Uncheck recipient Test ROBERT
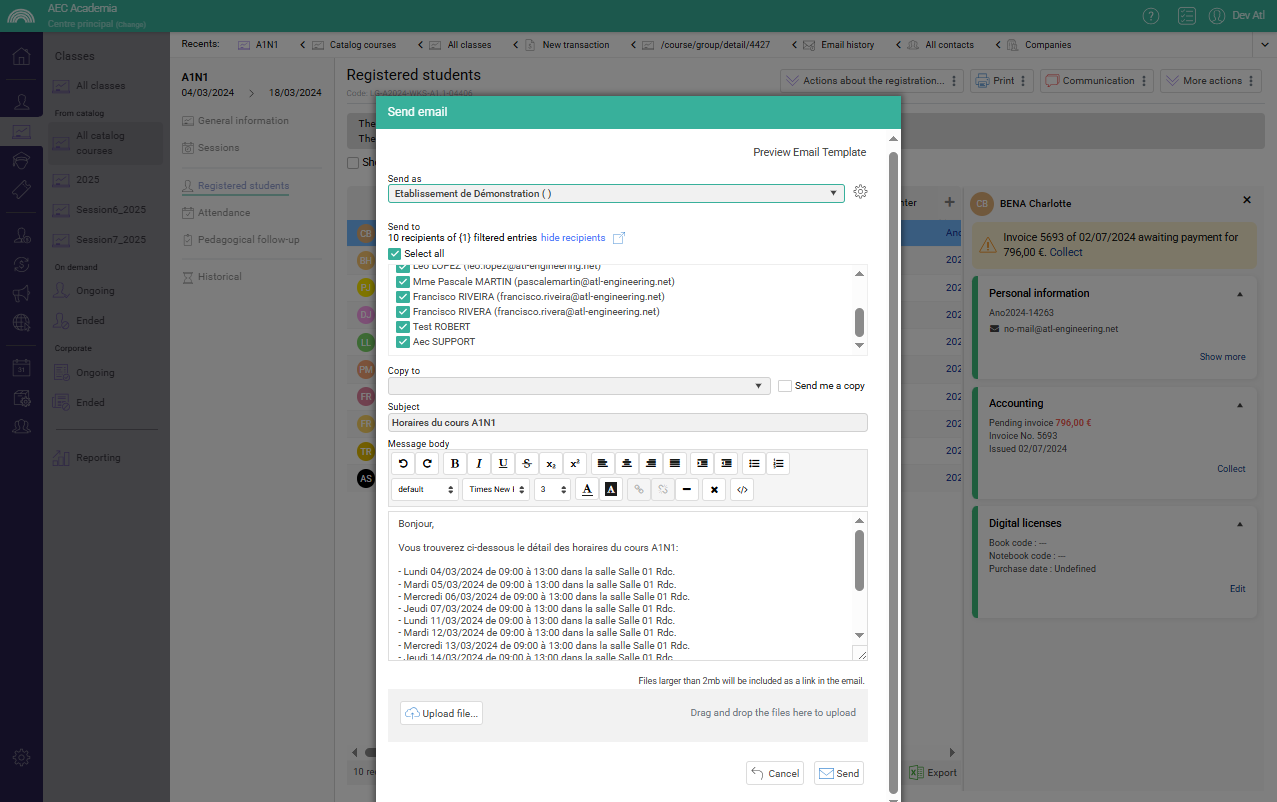The height and width of the screenshot is (802, 1277). pyautogui.click(x=403, y=327)
